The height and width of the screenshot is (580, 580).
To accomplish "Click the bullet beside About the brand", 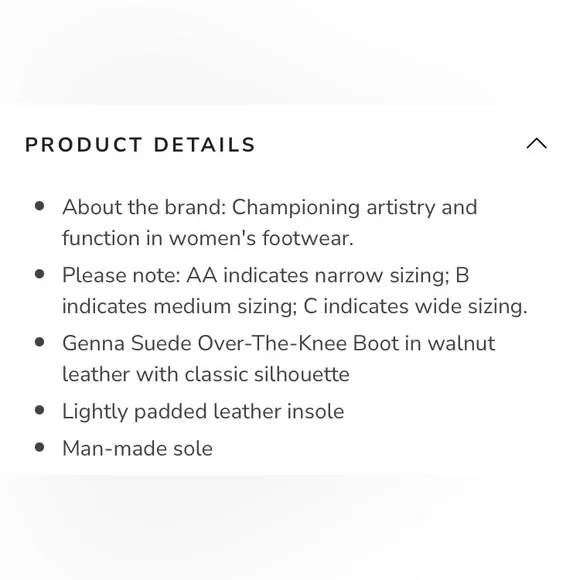I will 40,206.
